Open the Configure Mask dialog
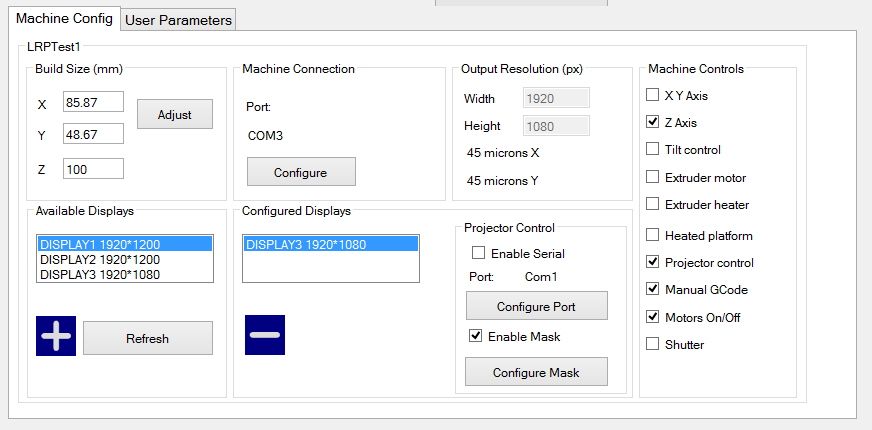 click(536, 372)
